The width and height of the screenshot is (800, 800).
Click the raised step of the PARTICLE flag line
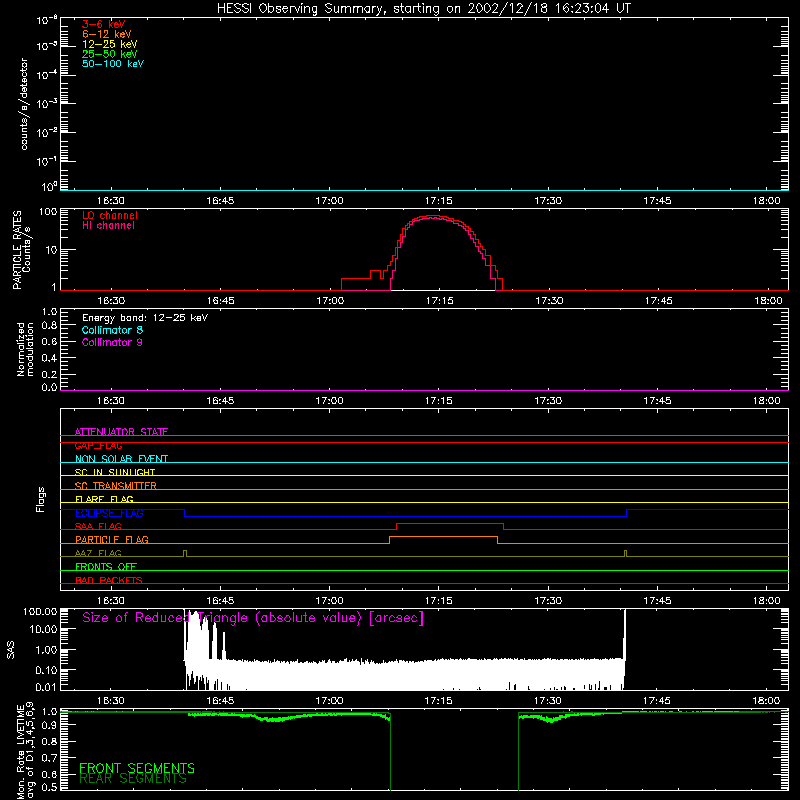point(443,537)
